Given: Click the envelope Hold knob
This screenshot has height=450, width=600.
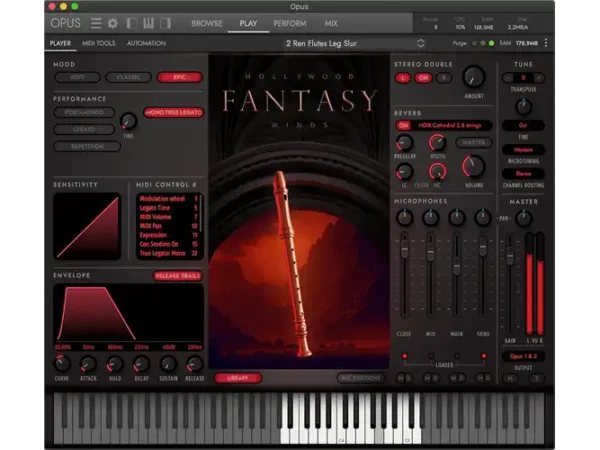Looking at the screenshot, I should click(114, 364).
